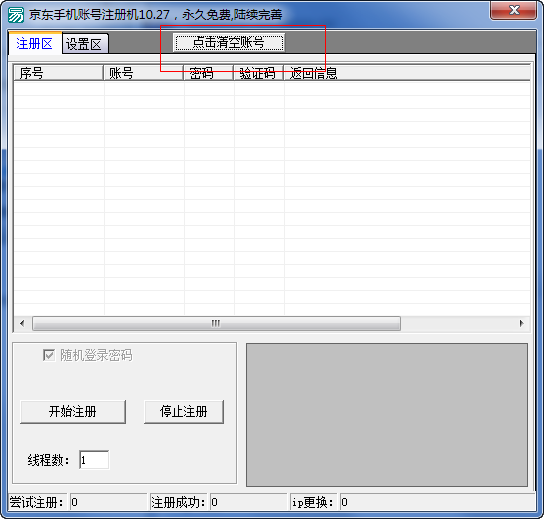This screenshot has width=544, height=519.
Task: Click the application icon in title bar
Action: (x=16, y=15)
